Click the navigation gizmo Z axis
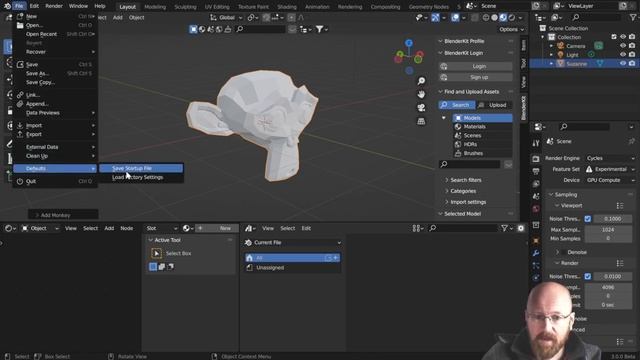Screen dimensions: 640x360 pyautogui.click(x=409, y=43)
